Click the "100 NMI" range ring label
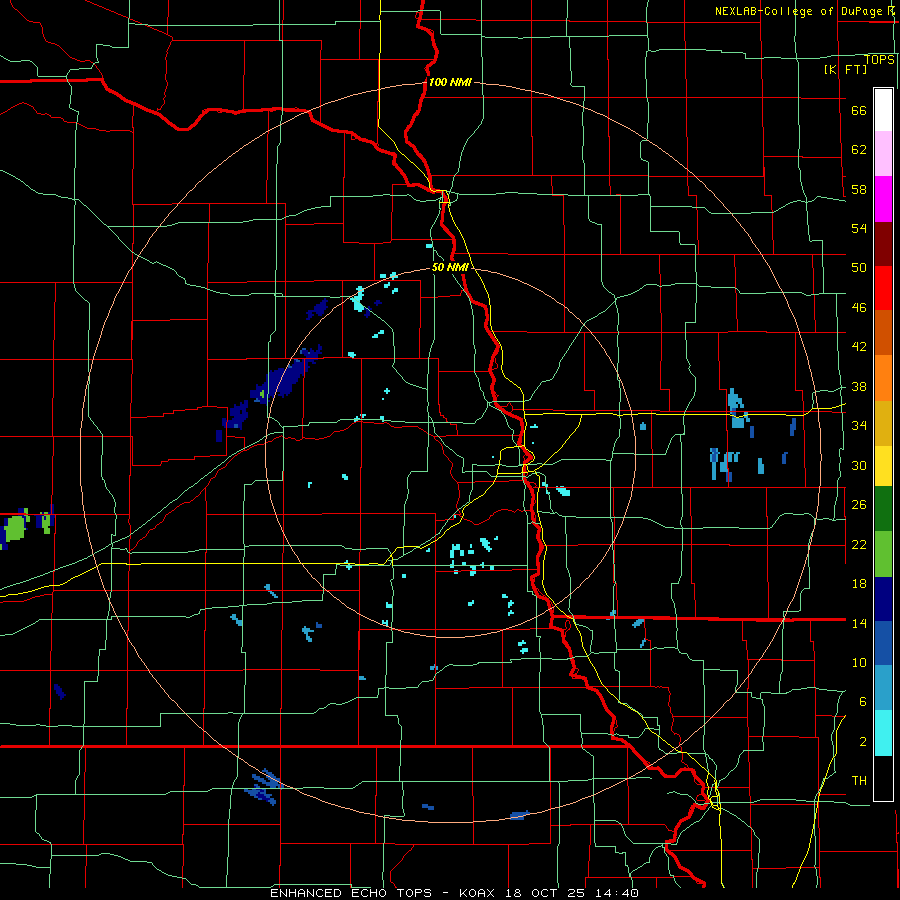Viewport: 900px width, 900px height. click(450, 82)
